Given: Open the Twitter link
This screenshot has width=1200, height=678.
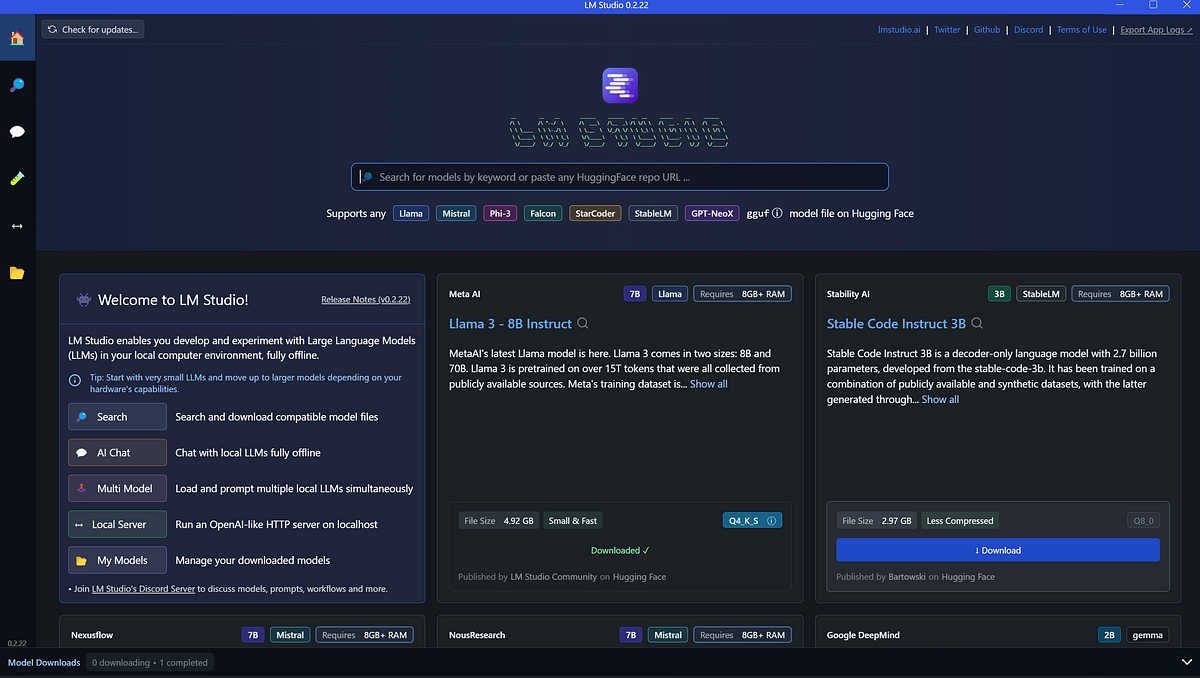Looking at the screenshot, I should point(947,30).
